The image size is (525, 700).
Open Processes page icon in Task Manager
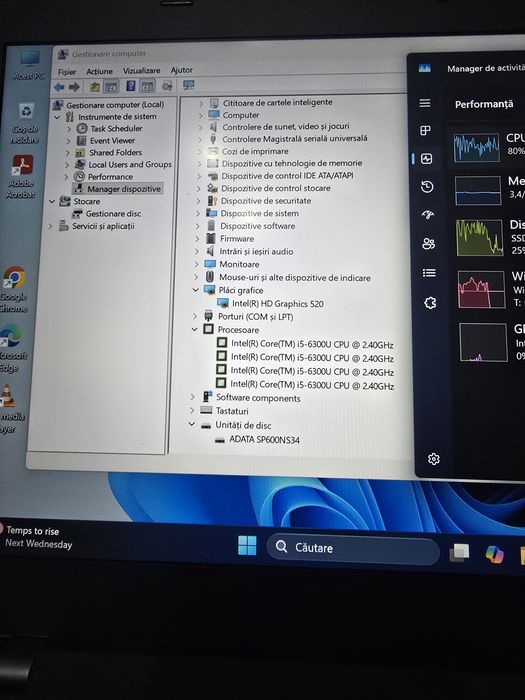pos(425,130)
